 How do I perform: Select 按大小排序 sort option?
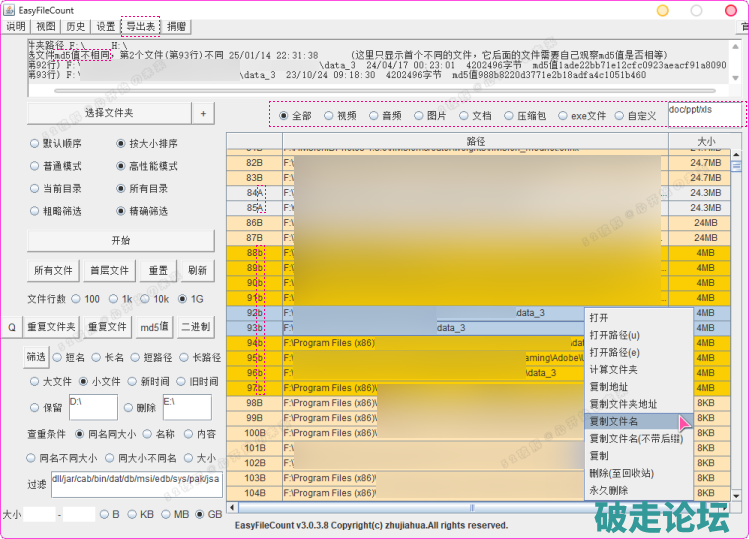point(122,144)
